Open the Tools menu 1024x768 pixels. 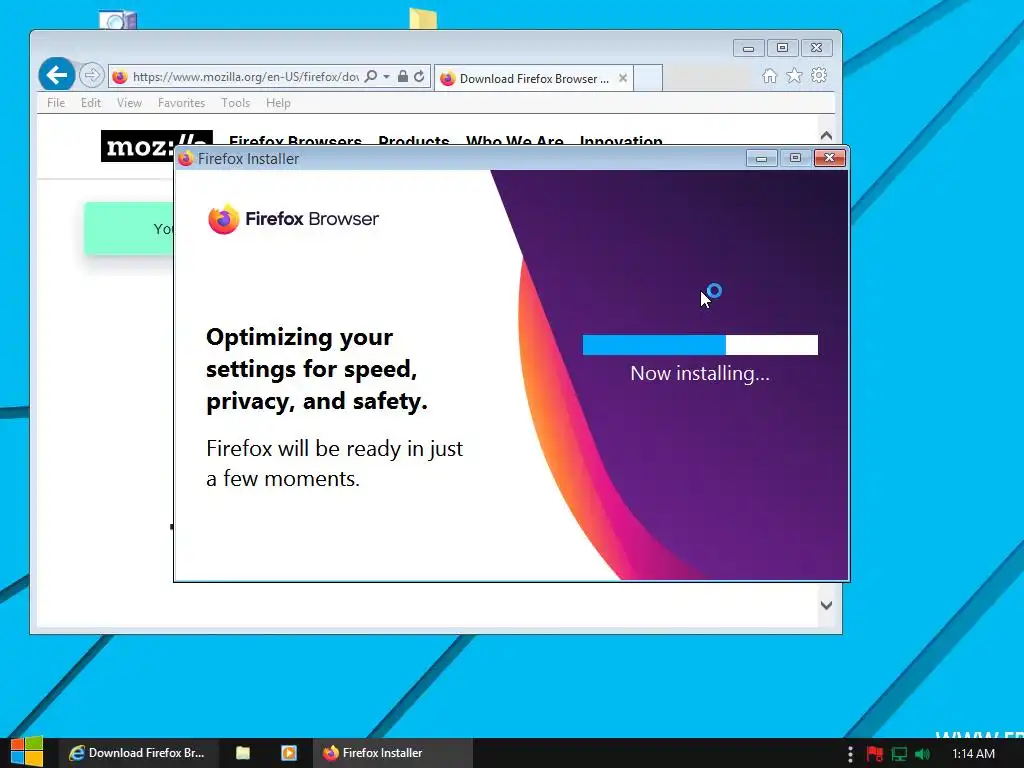click(x=236, y=103)
